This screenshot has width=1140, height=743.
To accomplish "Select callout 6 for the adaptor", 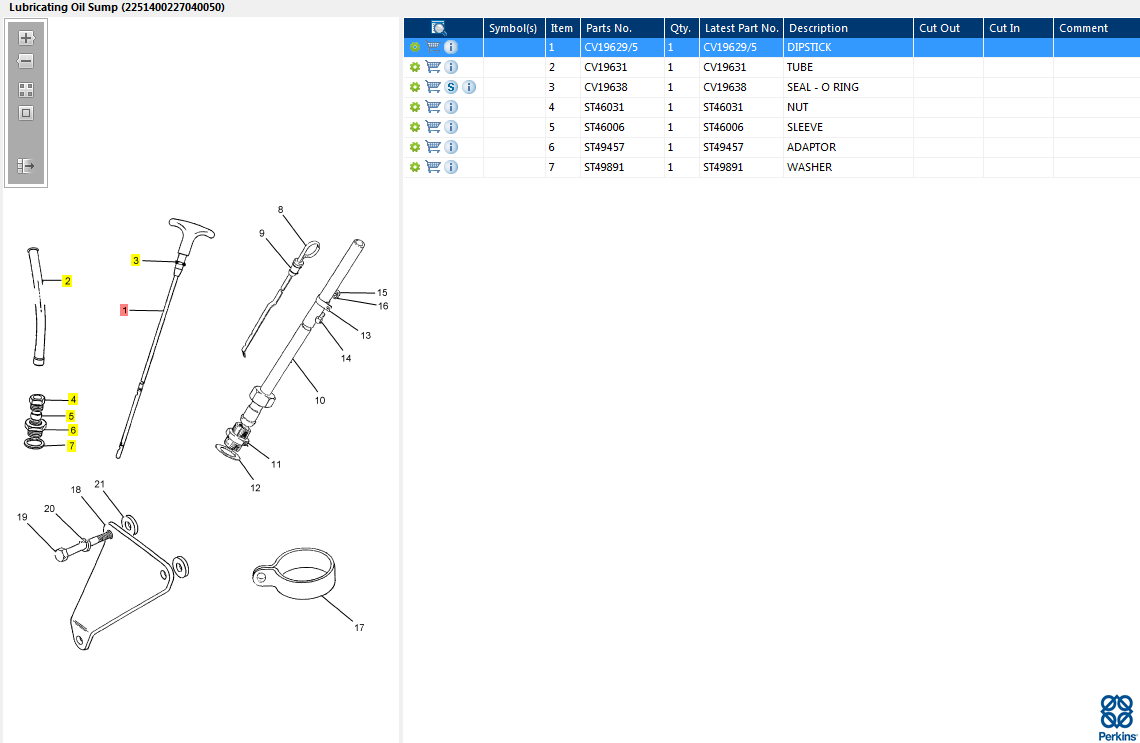I will point(73,430).
